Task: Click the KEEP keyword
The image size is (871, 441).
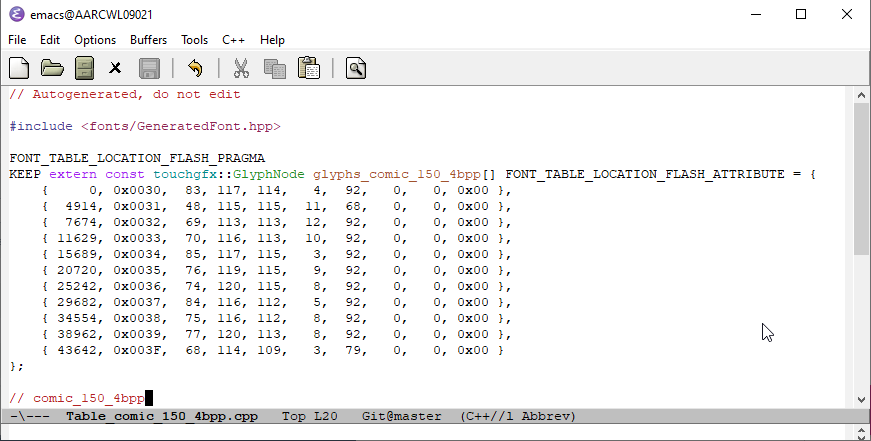Action: pyautogui.click(x=25, y=174)
